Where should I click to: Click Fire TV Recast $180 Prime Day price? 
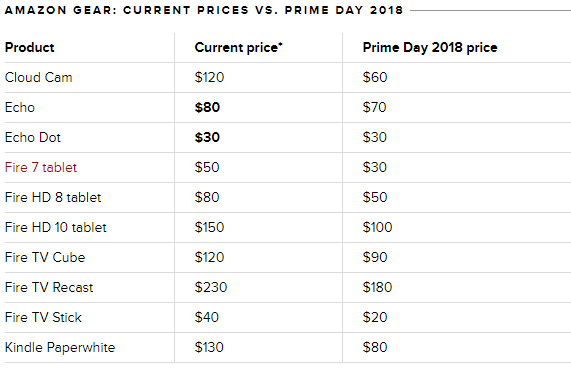[377, 287]
